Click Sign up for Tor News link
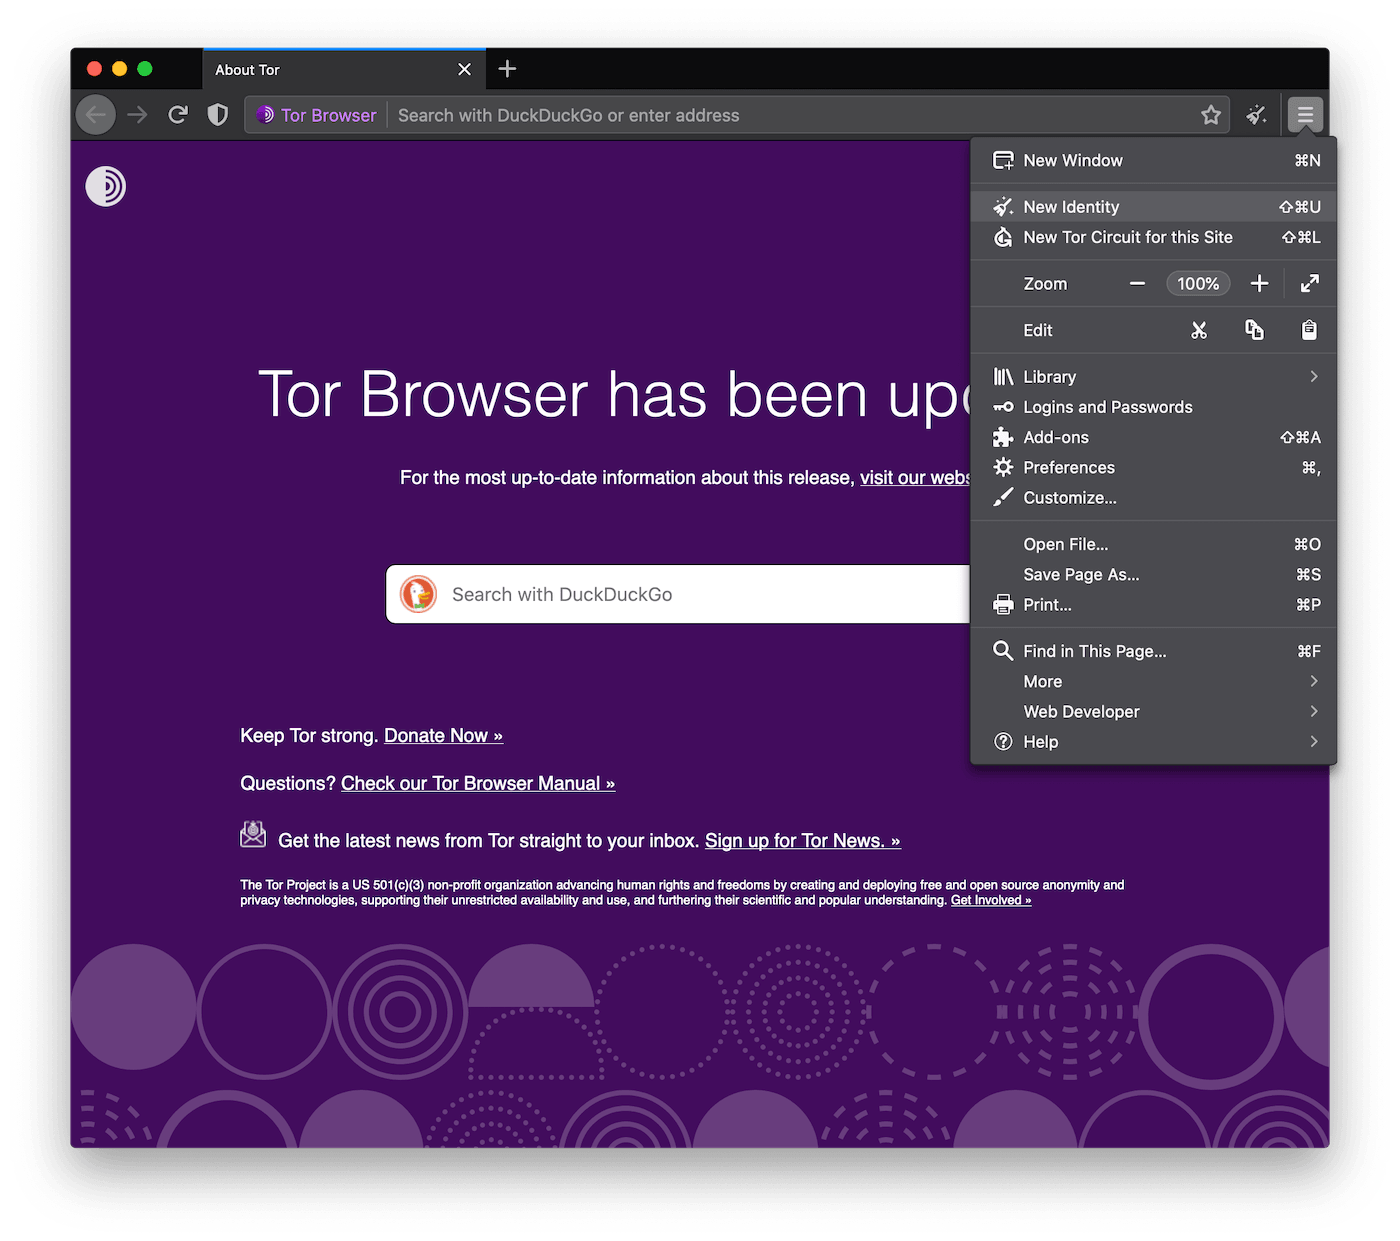The image size is (1400, 1241). coord(803,840)
